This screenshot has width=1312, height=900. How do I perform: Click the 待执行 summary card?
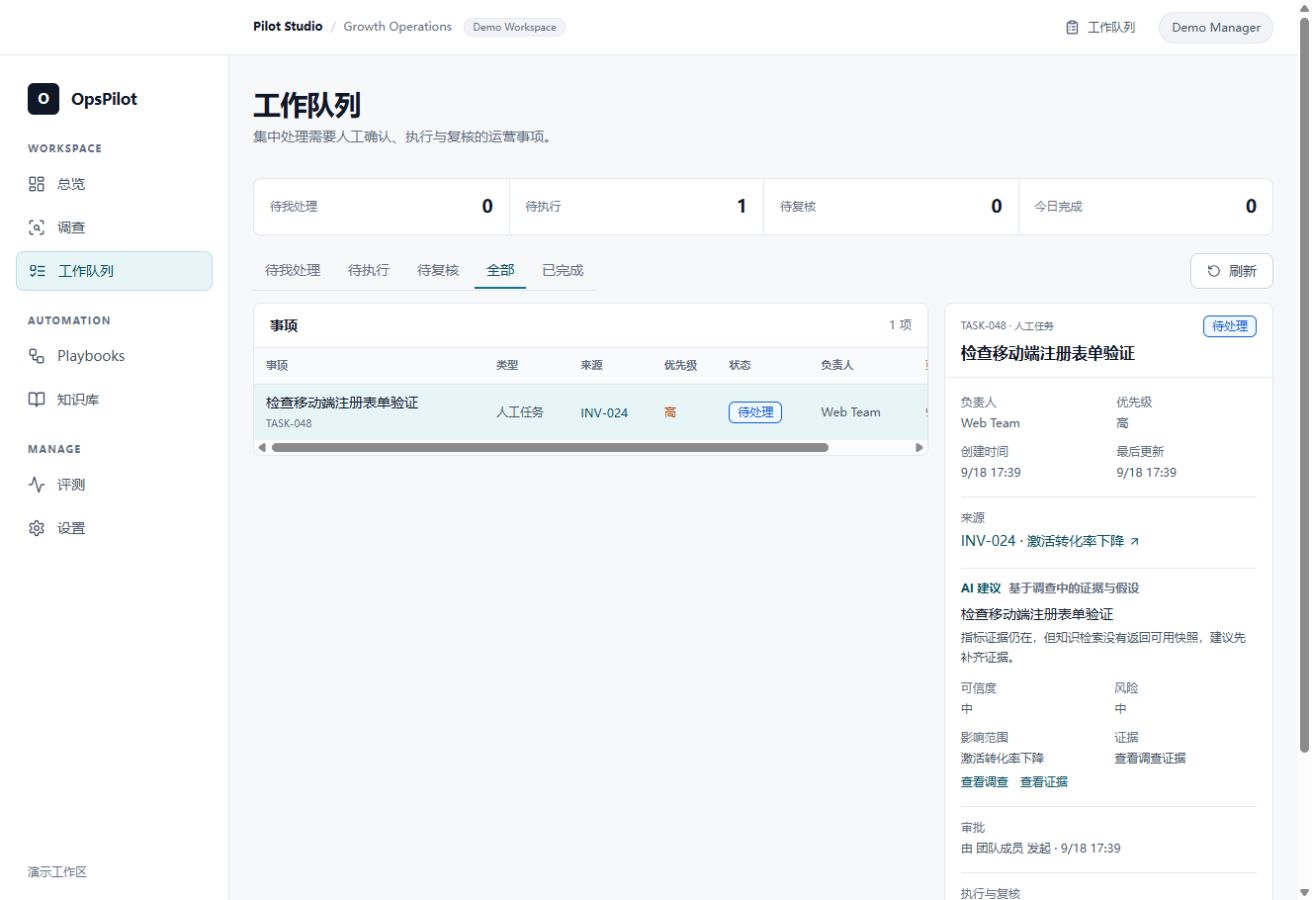[x=637, y=207]
